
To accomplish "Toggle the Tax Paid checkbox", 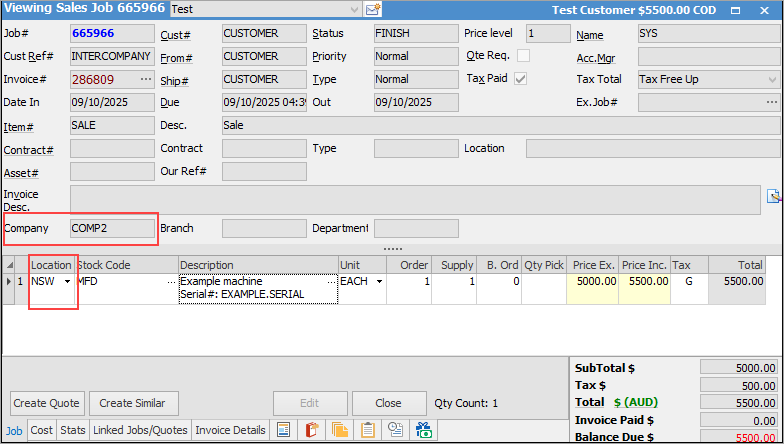I will click(521, 79).
